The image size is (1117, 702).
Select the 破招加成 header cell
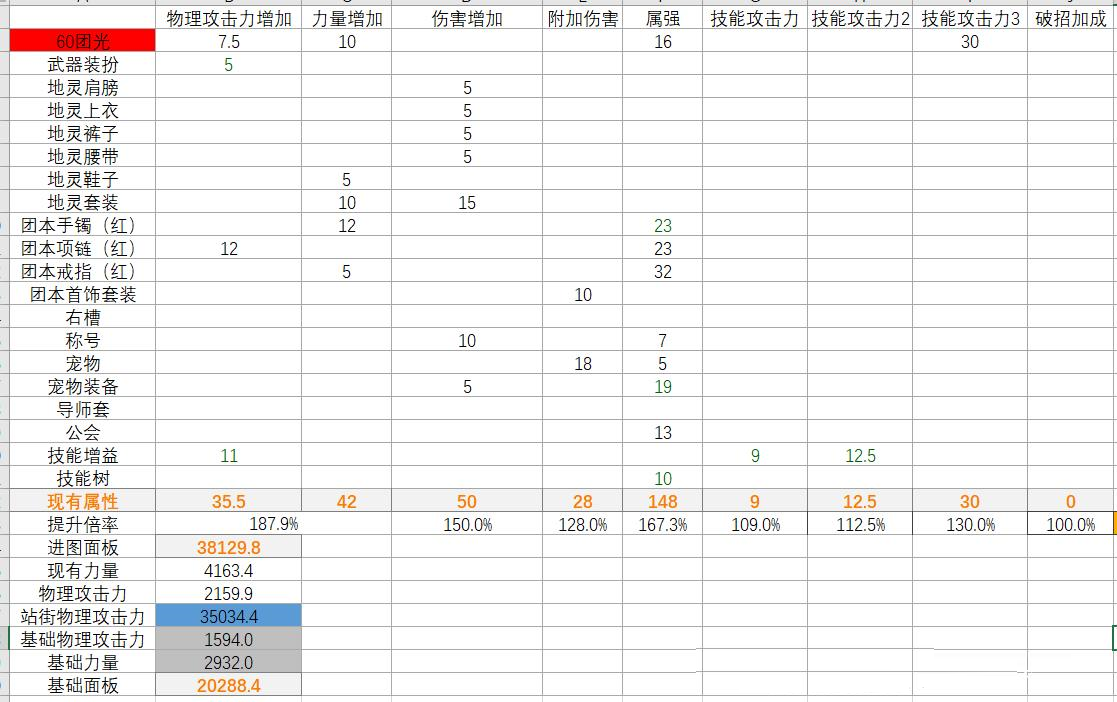point(1071,18)
